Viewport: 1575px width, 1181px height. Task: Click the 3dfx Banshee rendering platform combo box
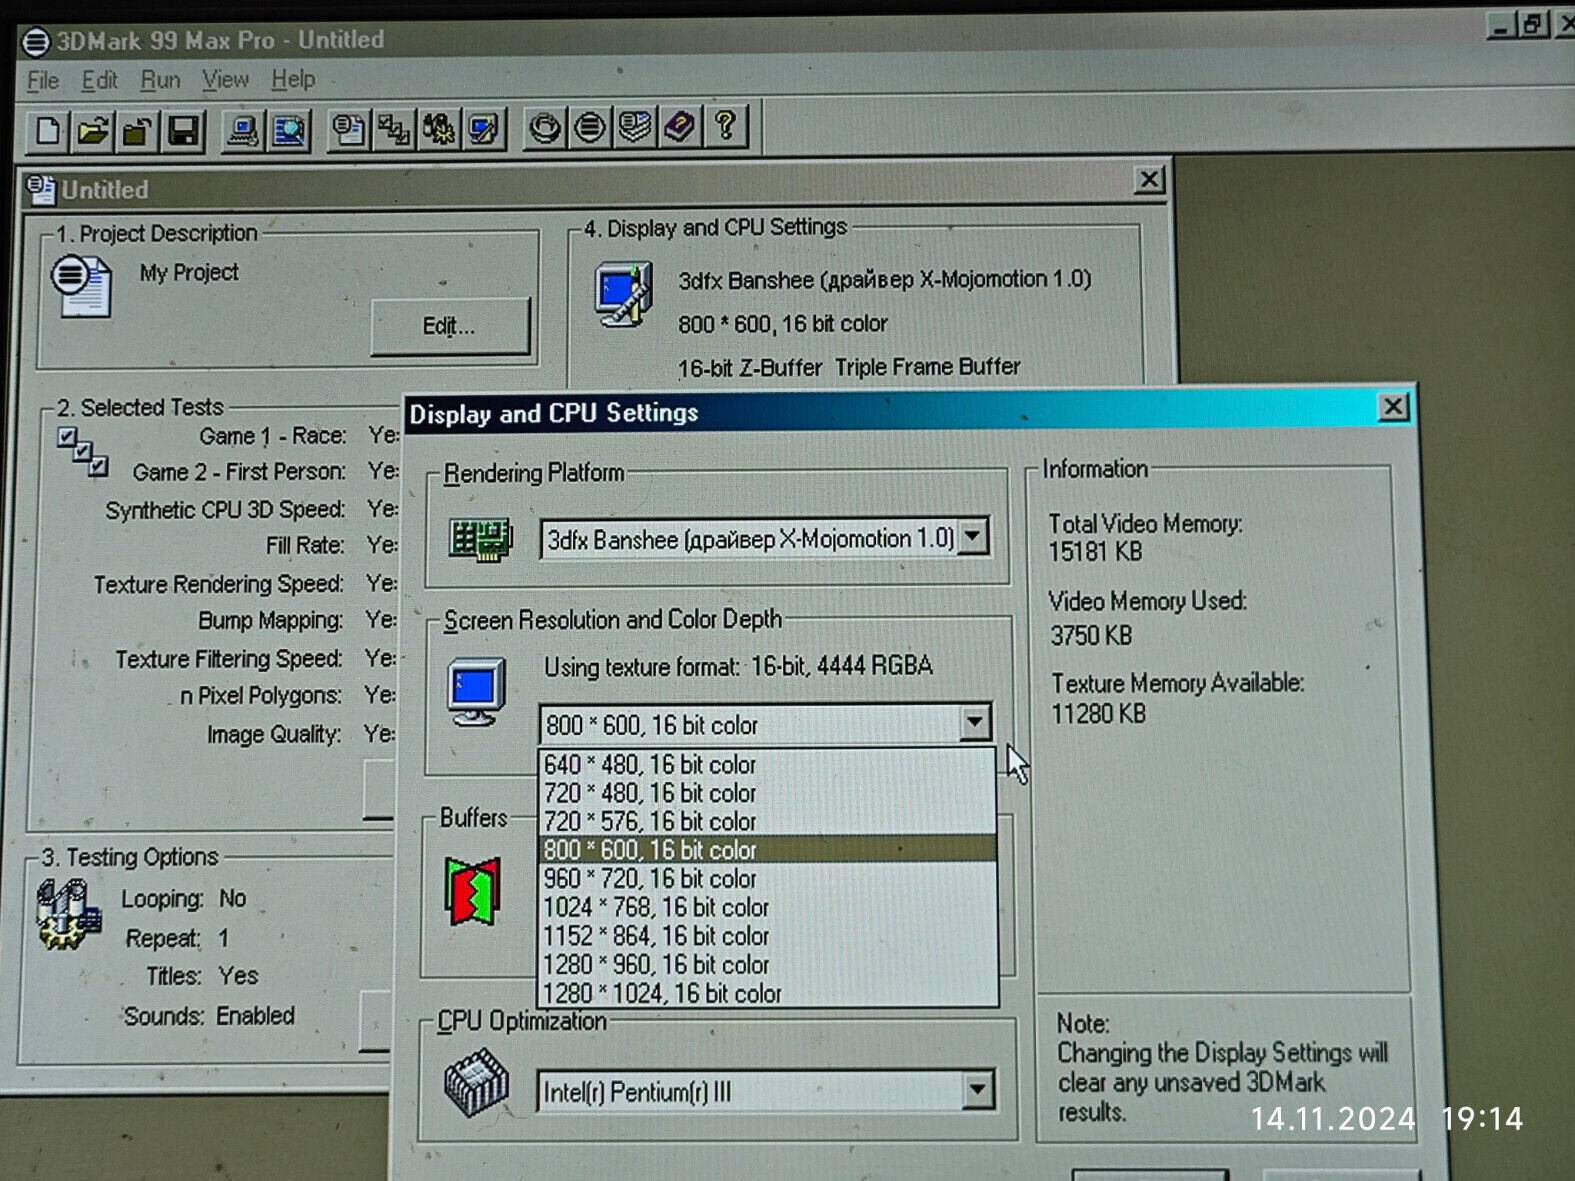pyautogui.click(x=765, y=539)
